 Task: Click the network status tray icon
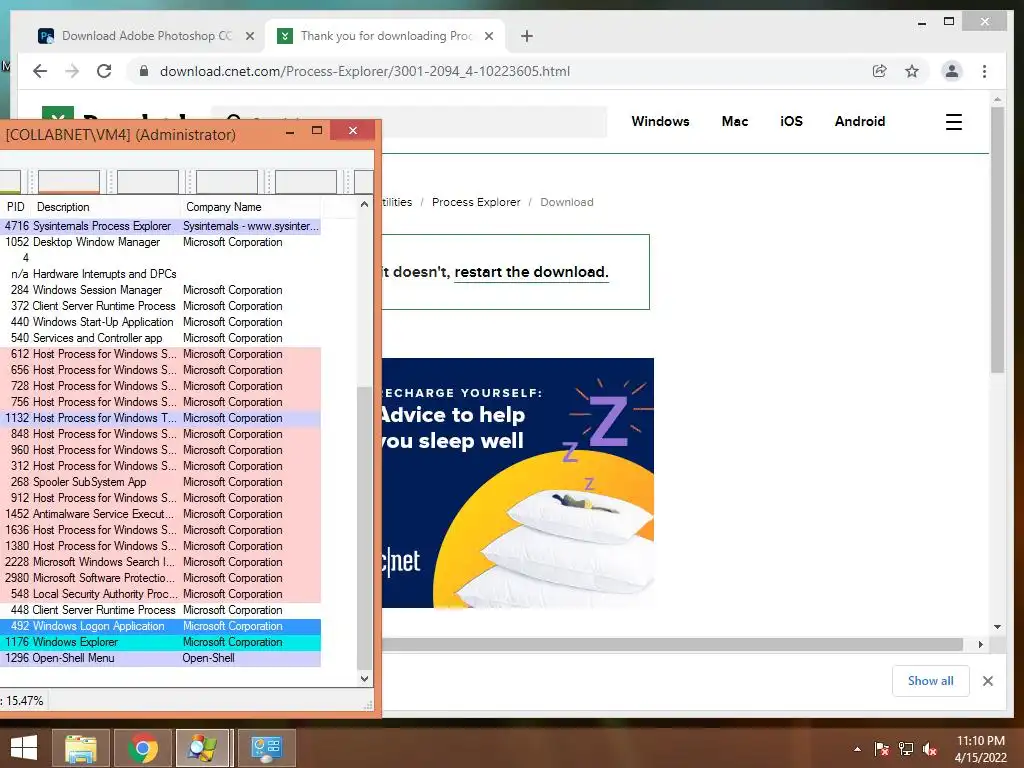[906, 749]
